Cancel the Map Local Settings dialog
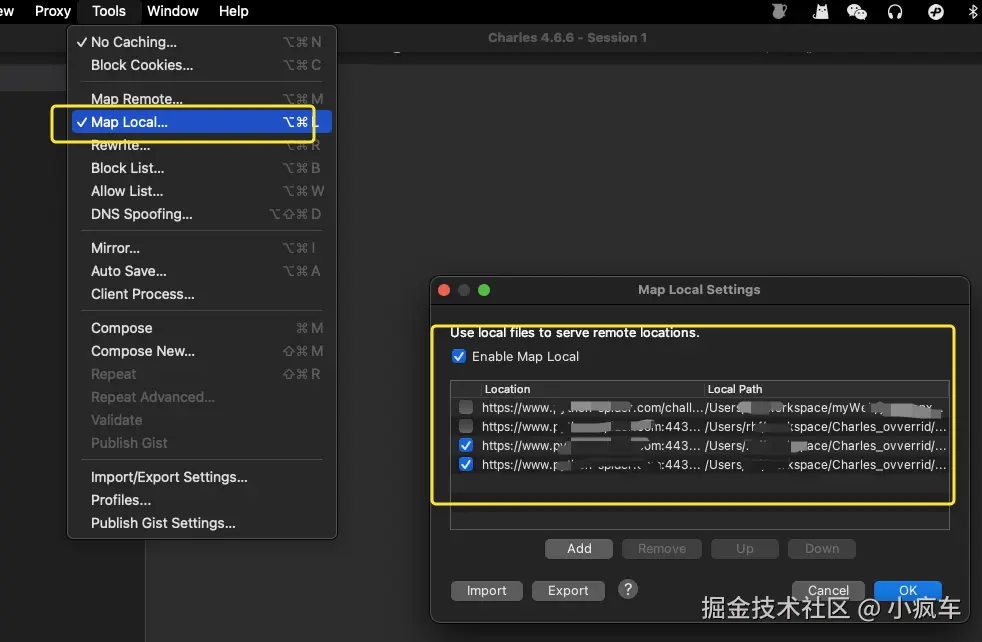 point(828,590)
